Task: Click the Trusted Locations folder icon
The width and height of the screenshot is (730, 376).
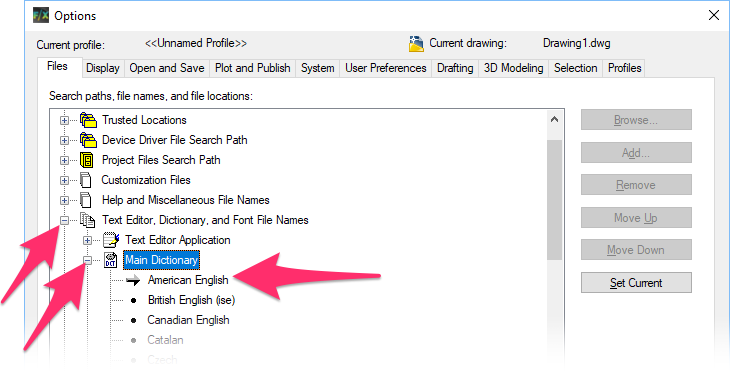Action: 88,120
